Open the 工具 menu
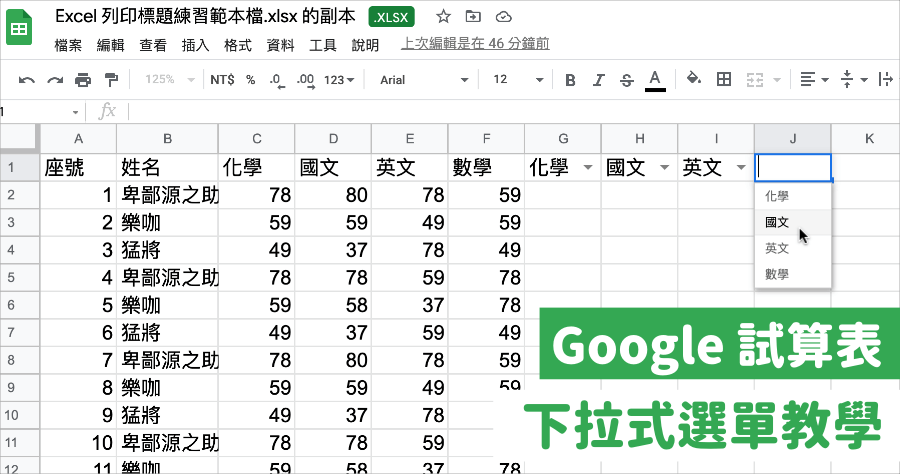The image size is (900, 474). coord(323,45)
